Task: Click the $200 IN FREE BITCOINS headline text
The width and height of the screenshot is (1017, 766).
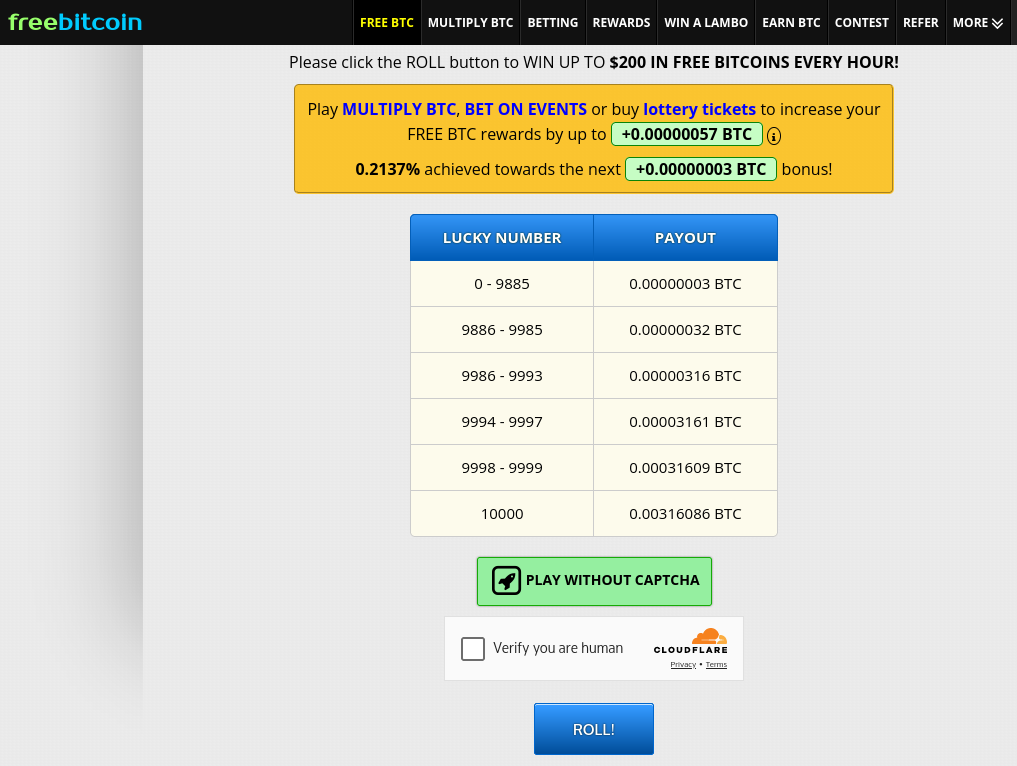Action: coord(754,62)
